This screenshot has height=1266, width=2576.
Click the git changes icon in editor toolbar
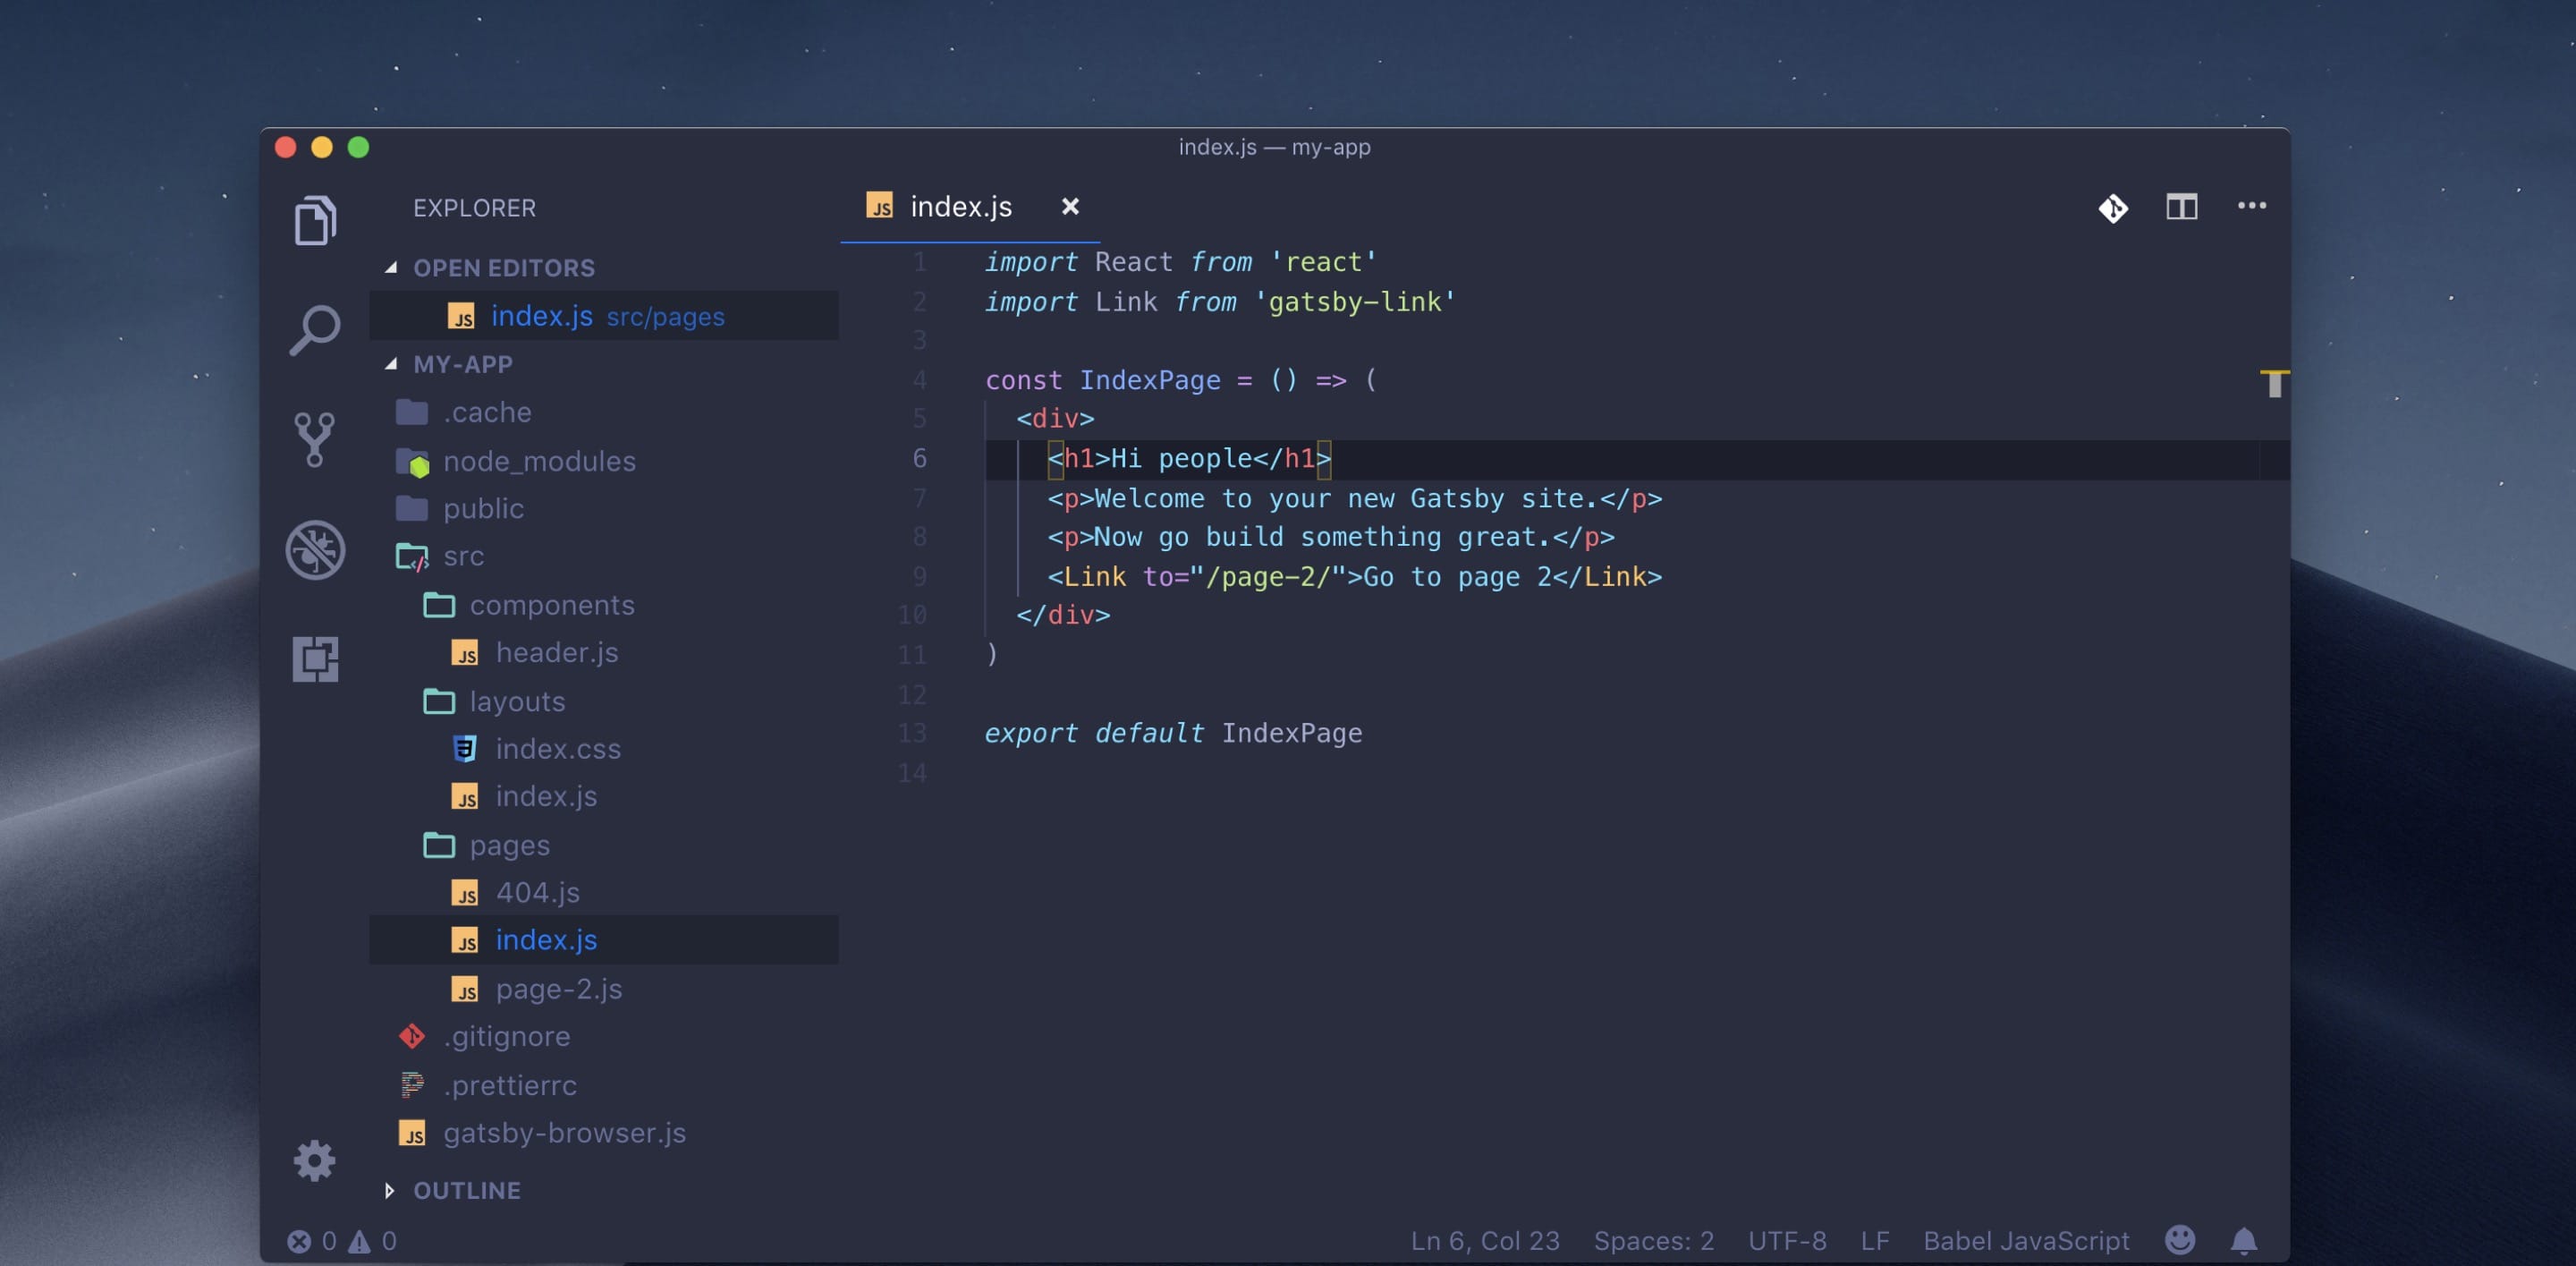[x=2113, y=207]
